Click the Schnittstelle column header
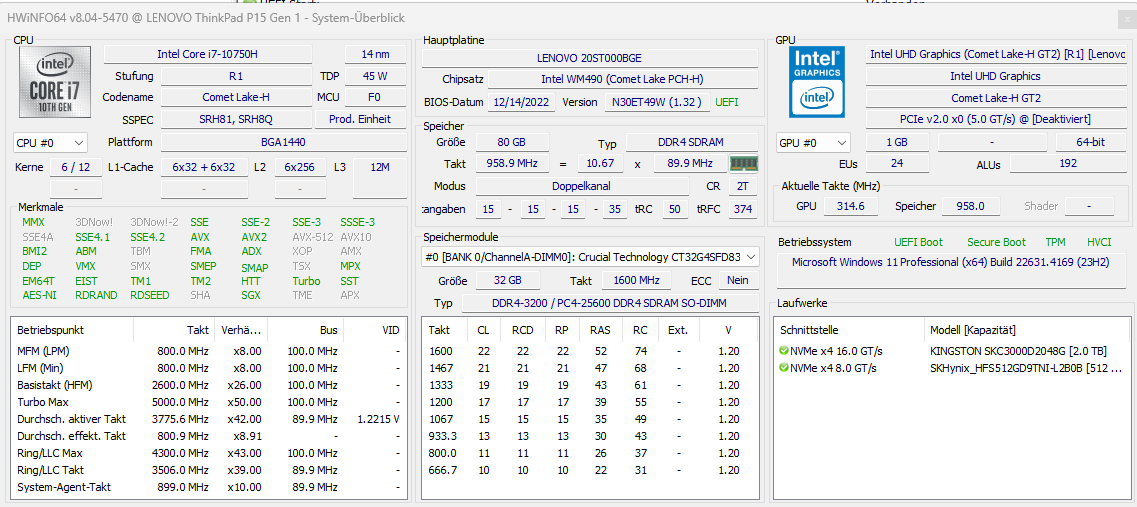This screenshot has width=1137, height=507. 849,330
